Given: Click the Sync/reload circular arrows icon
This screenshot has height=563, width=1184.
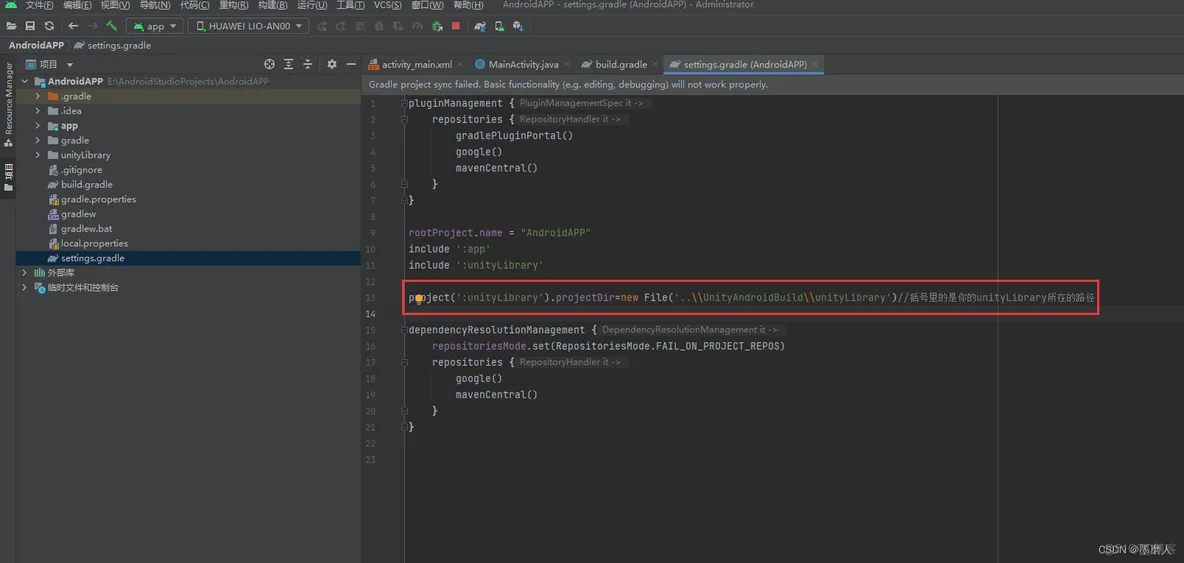Looking at the screenshot, I should 49,26.
